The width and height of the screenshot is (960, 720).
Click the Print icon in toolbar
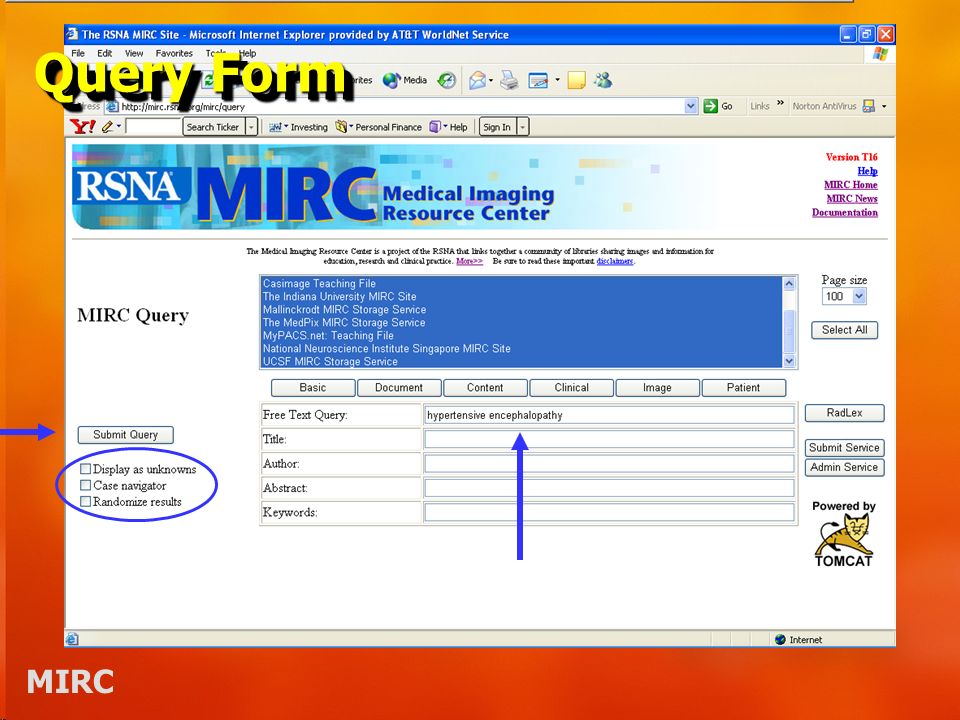(509, 80)
